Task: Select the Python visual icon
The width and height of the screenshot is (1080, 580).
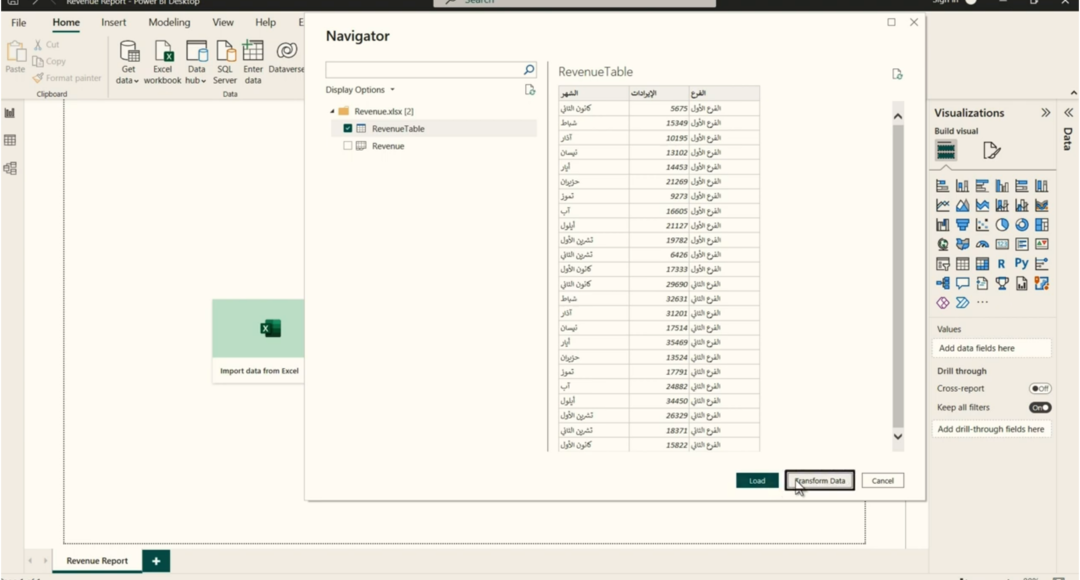Action: pos(1021,264)
